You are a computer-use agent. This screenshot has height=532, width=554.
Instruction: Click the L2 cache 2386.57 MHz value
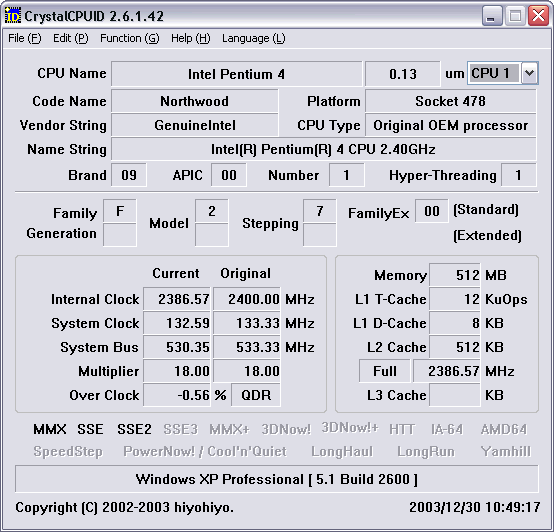tap(447, 371)
